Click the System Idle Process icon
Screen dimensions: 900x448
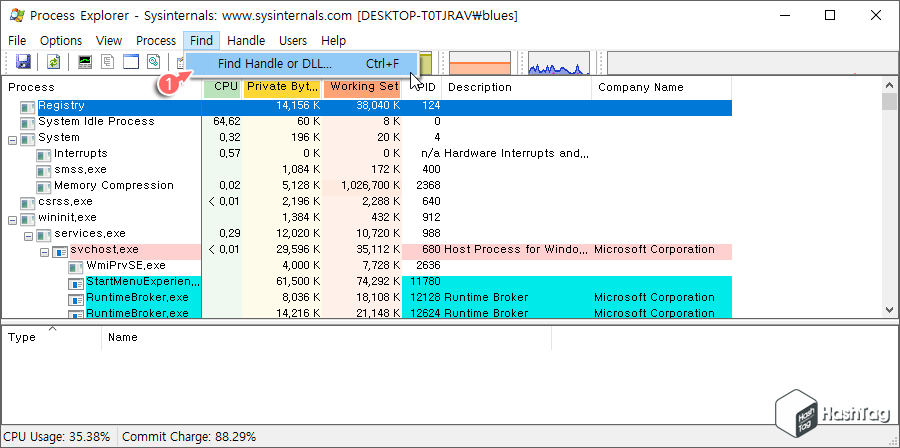click(x=28, y=123)
